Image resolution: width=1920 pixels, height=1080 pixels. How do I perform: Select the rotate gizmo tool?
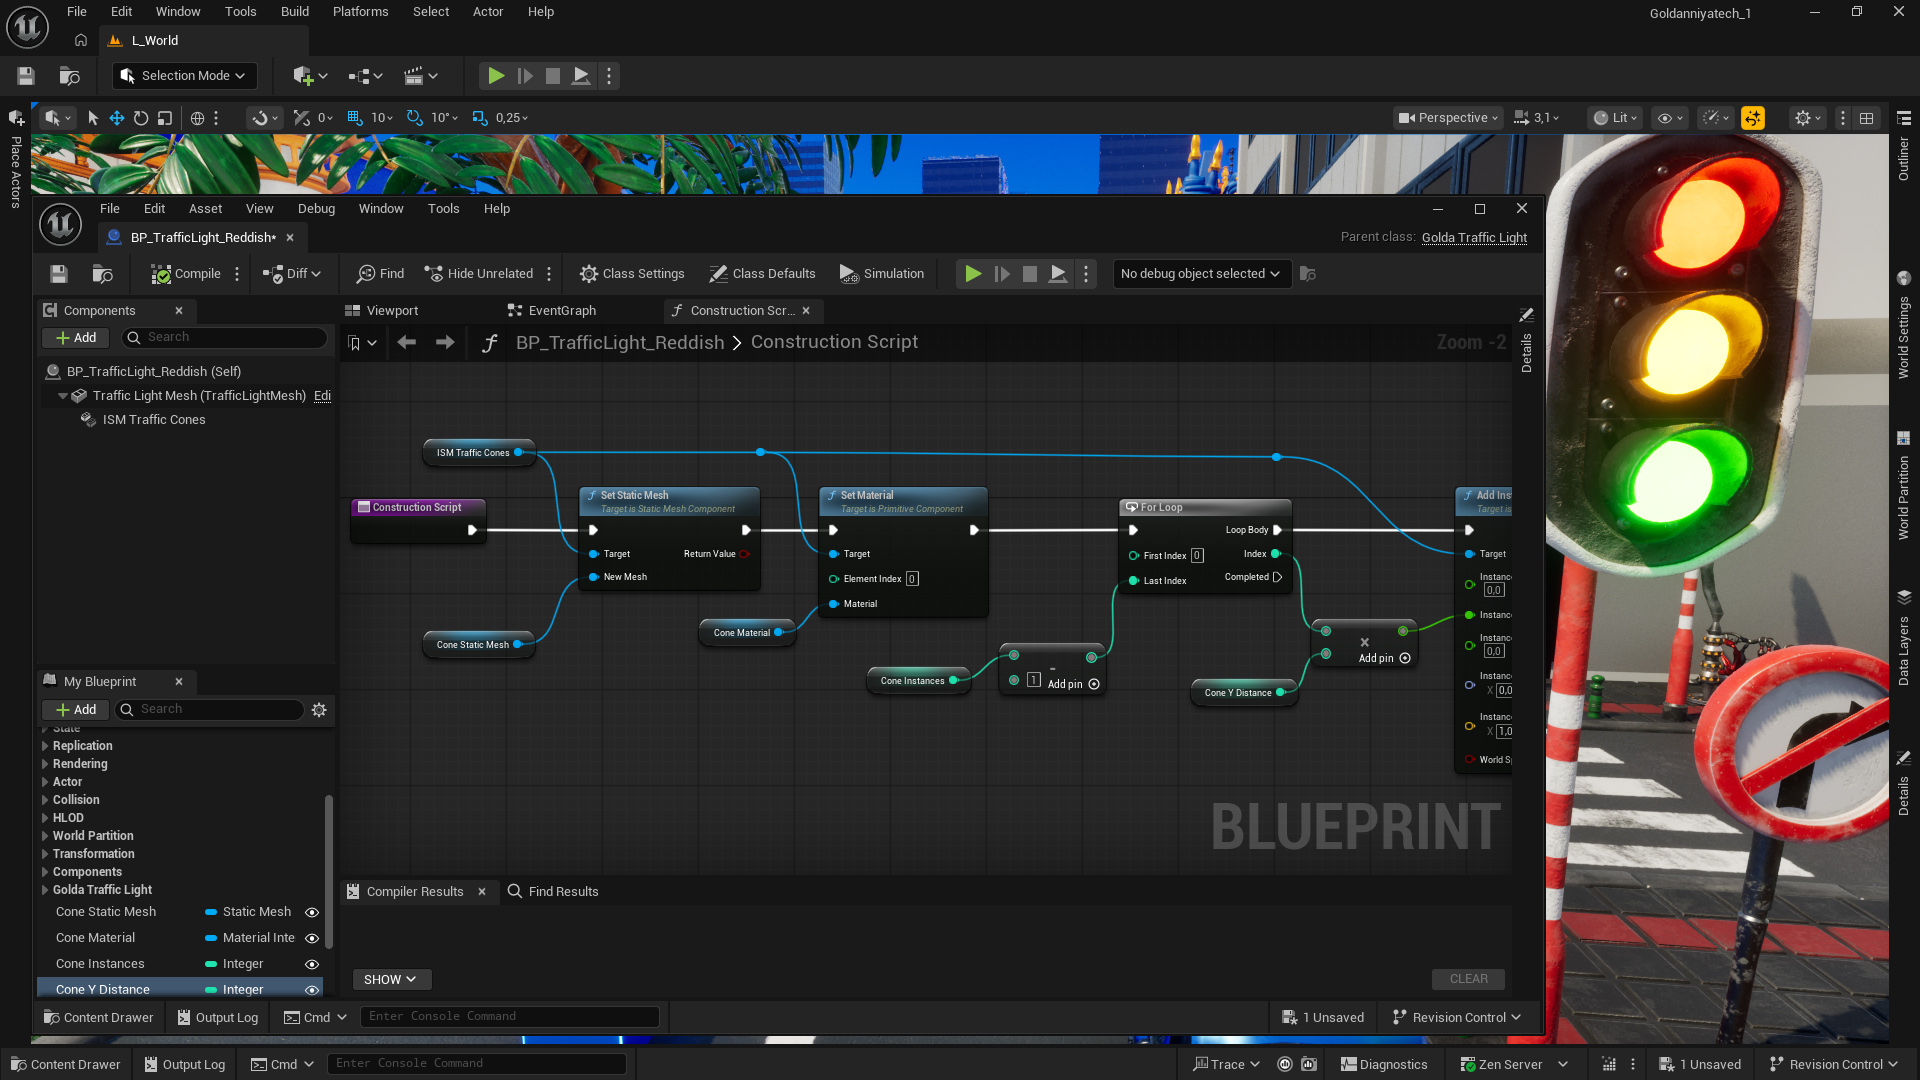tap(141, 118)
